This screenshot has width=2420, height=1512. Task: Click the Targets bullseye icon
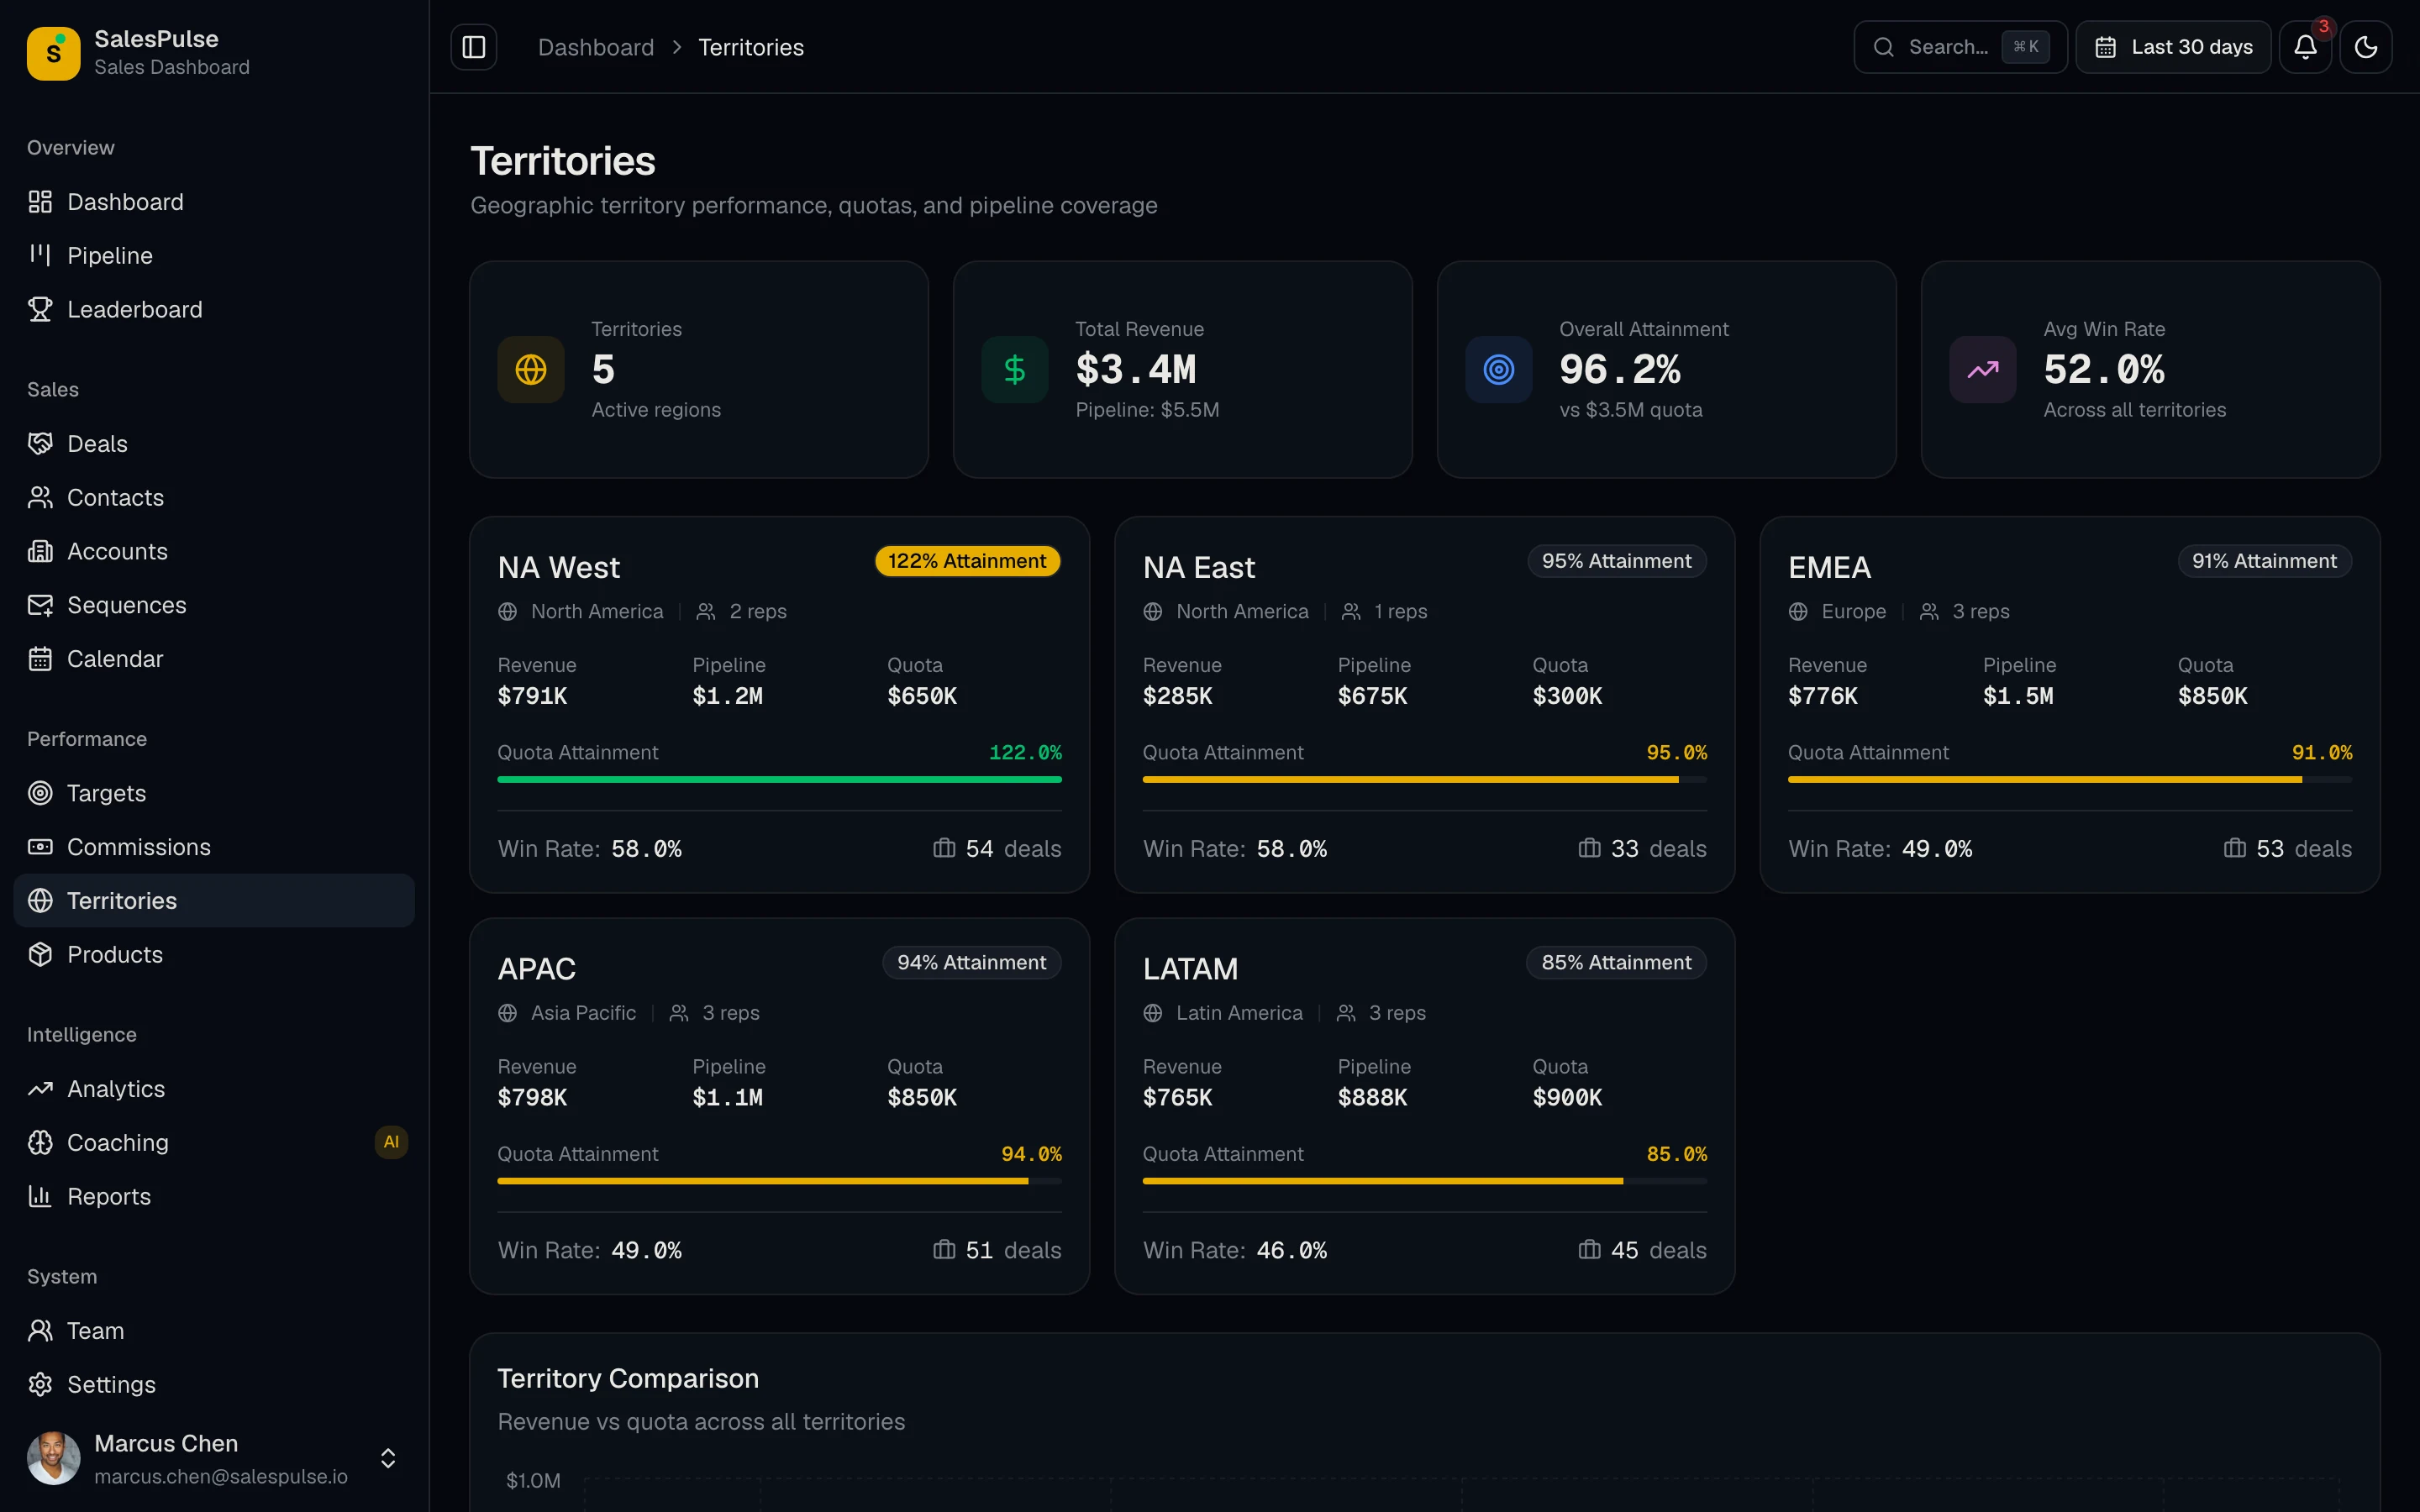point(40,793)
